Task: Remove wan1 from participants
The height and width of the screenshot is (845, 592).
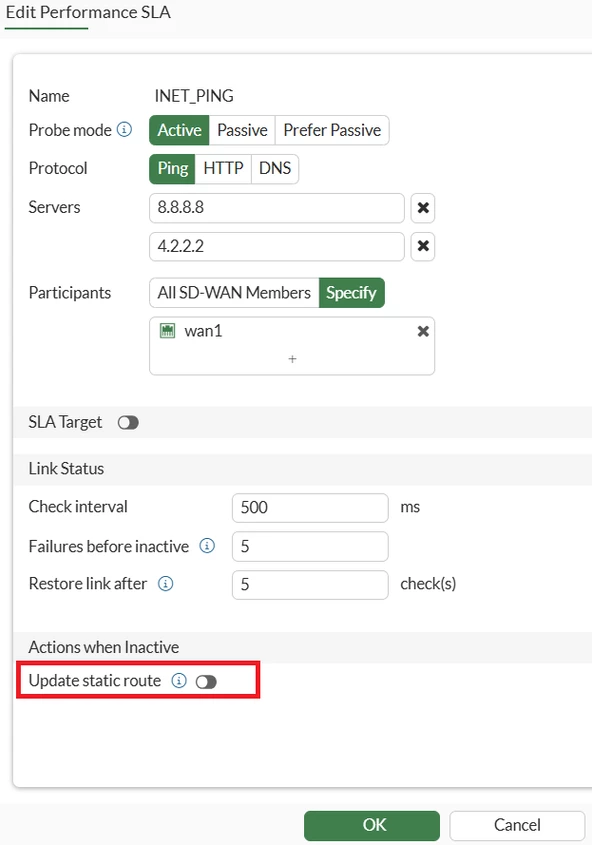Action: [x=423, y=331]
